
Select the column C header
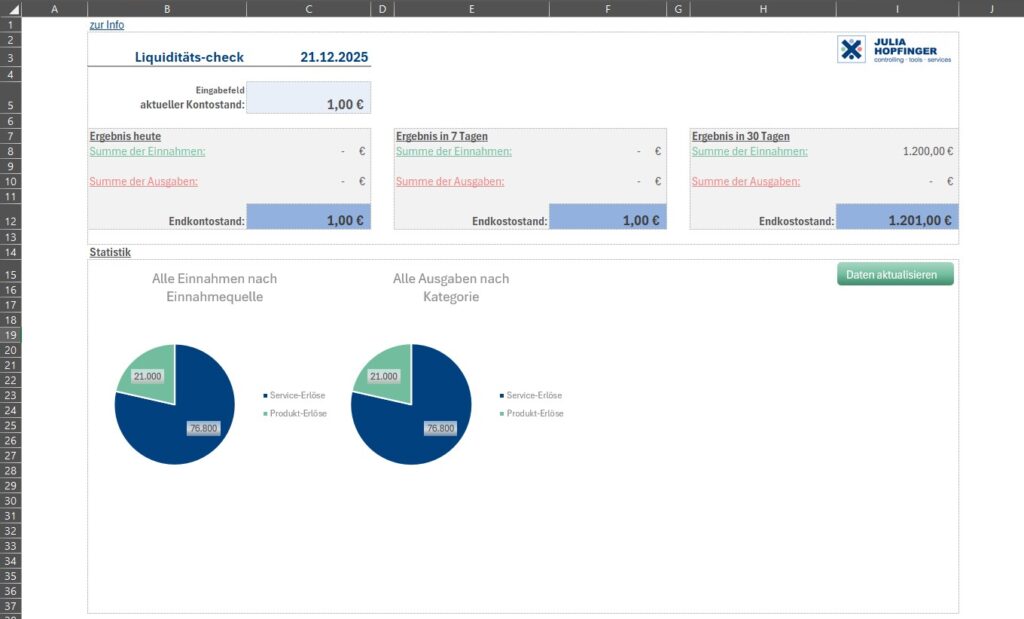(x=308, y=8)
